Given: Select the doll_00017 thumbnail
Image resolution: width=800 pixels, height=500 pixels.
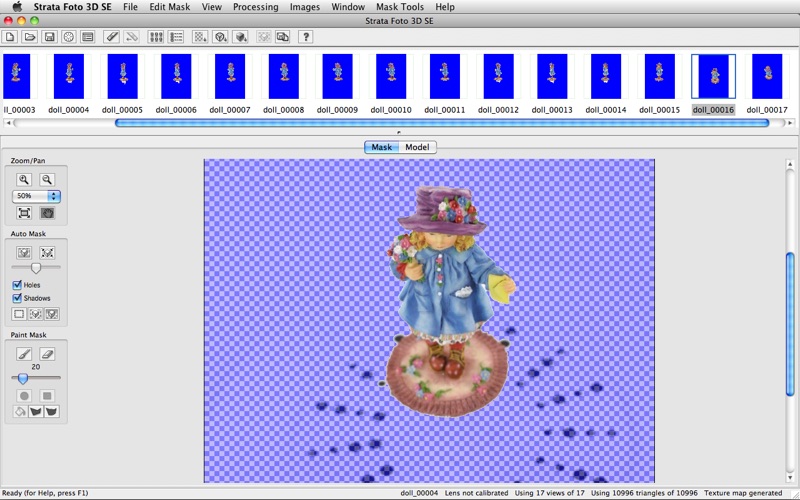Looking at the screenshot, I should [x=767, y=77].
